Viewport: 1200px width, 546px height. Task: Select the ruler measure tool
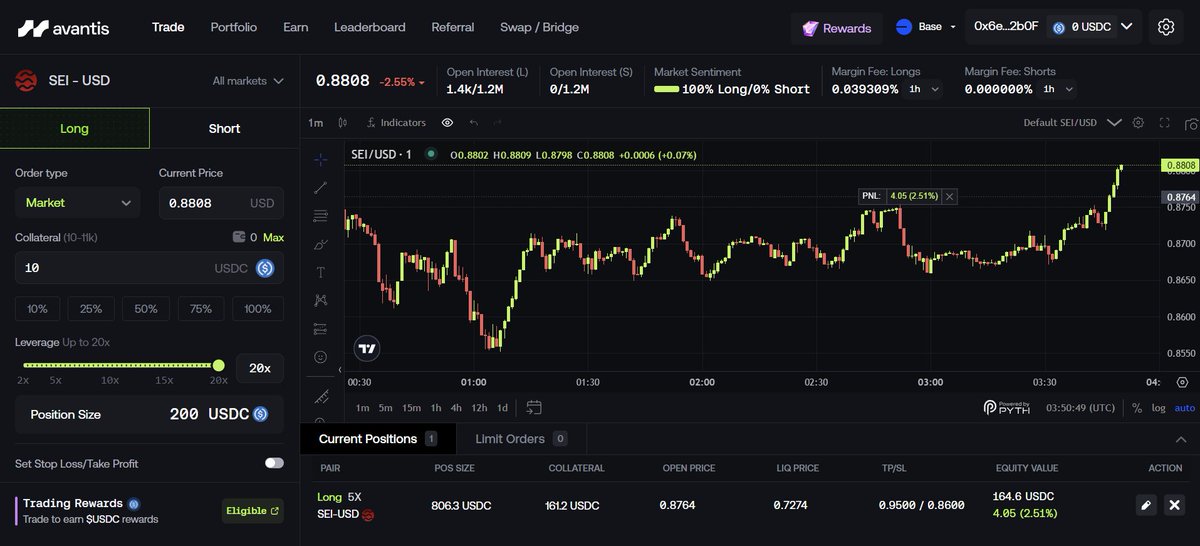[320, 397]
